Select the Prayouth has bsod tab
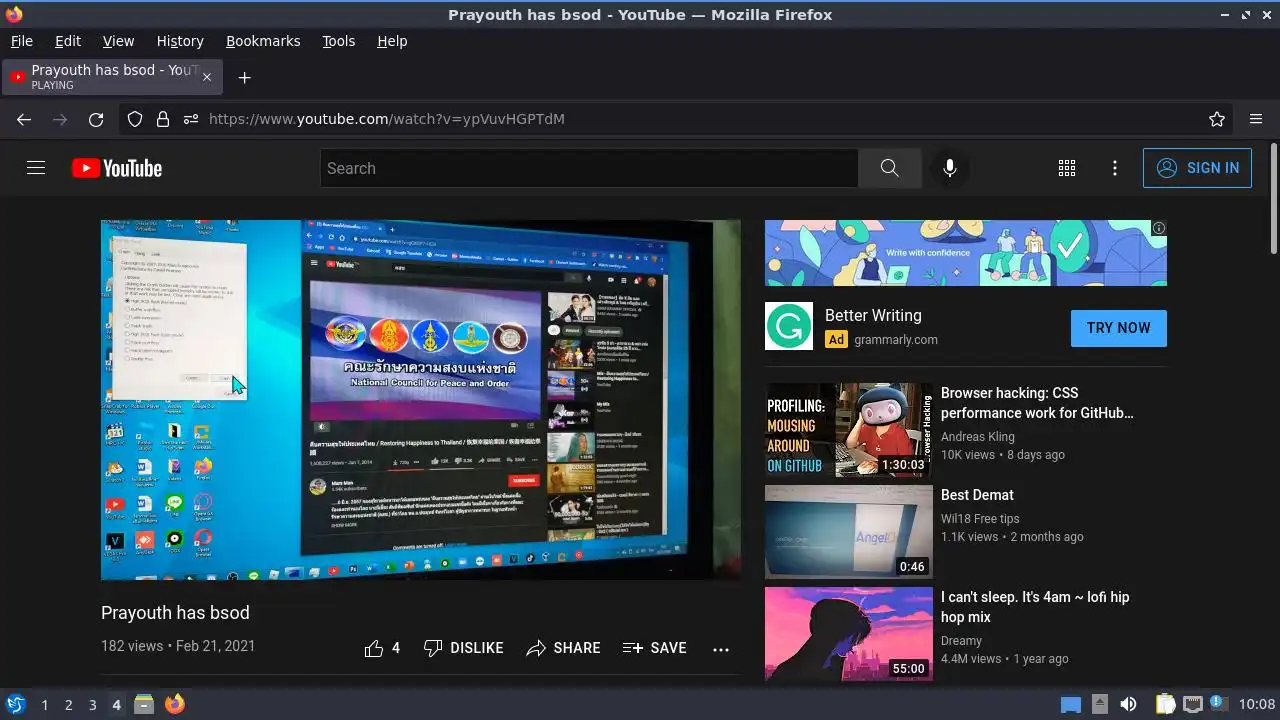Image resolution: width=1280 pixels, height=720 pixels. 112,77
